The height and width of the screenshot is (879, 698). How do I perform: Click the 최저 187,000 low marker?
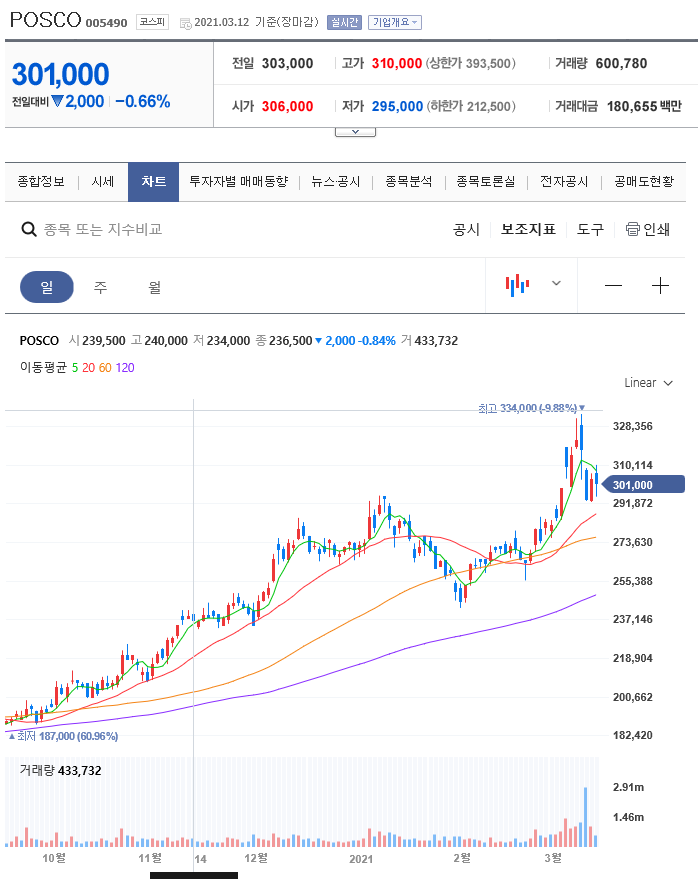click(x=63, y=736)
